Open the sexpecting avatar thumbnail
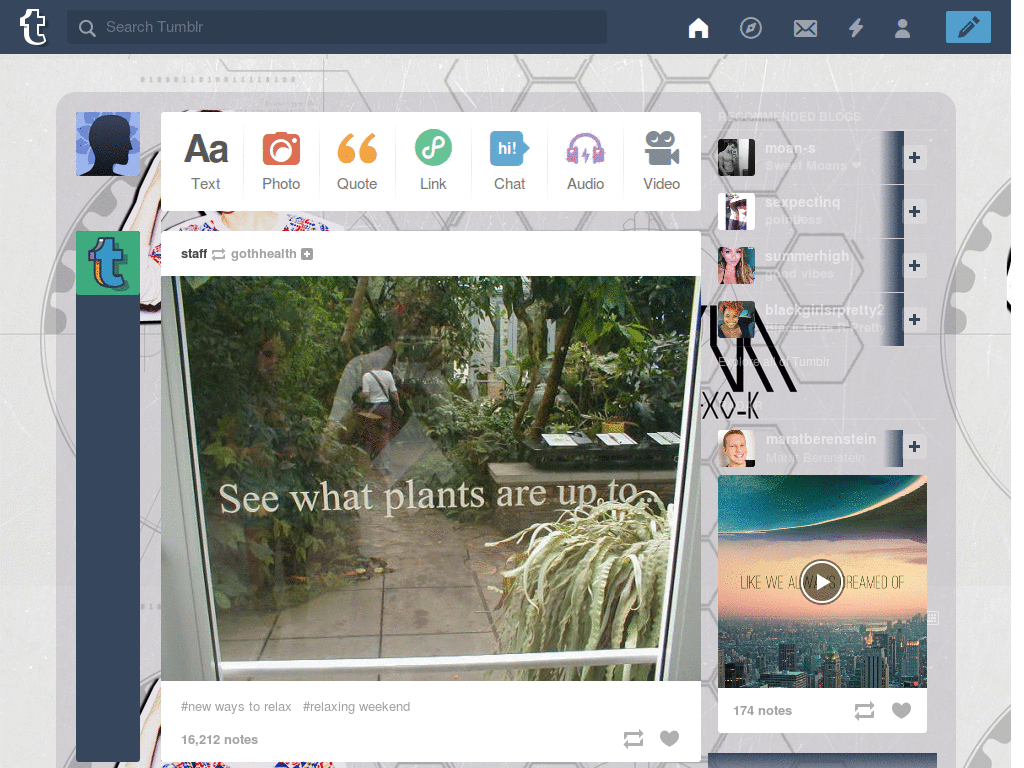 736,212
